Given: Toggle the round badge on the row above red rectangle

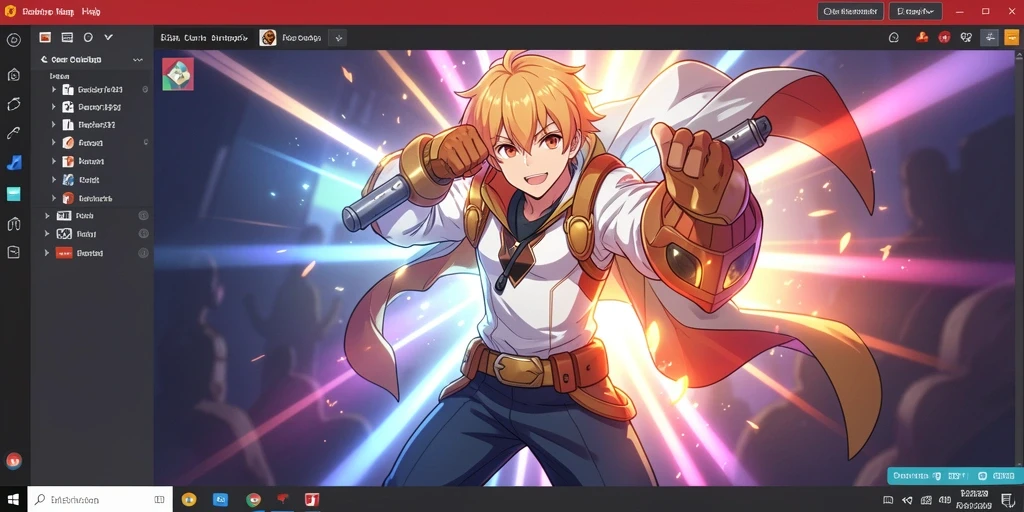Looking at the screenshot, I should point(144,234).
